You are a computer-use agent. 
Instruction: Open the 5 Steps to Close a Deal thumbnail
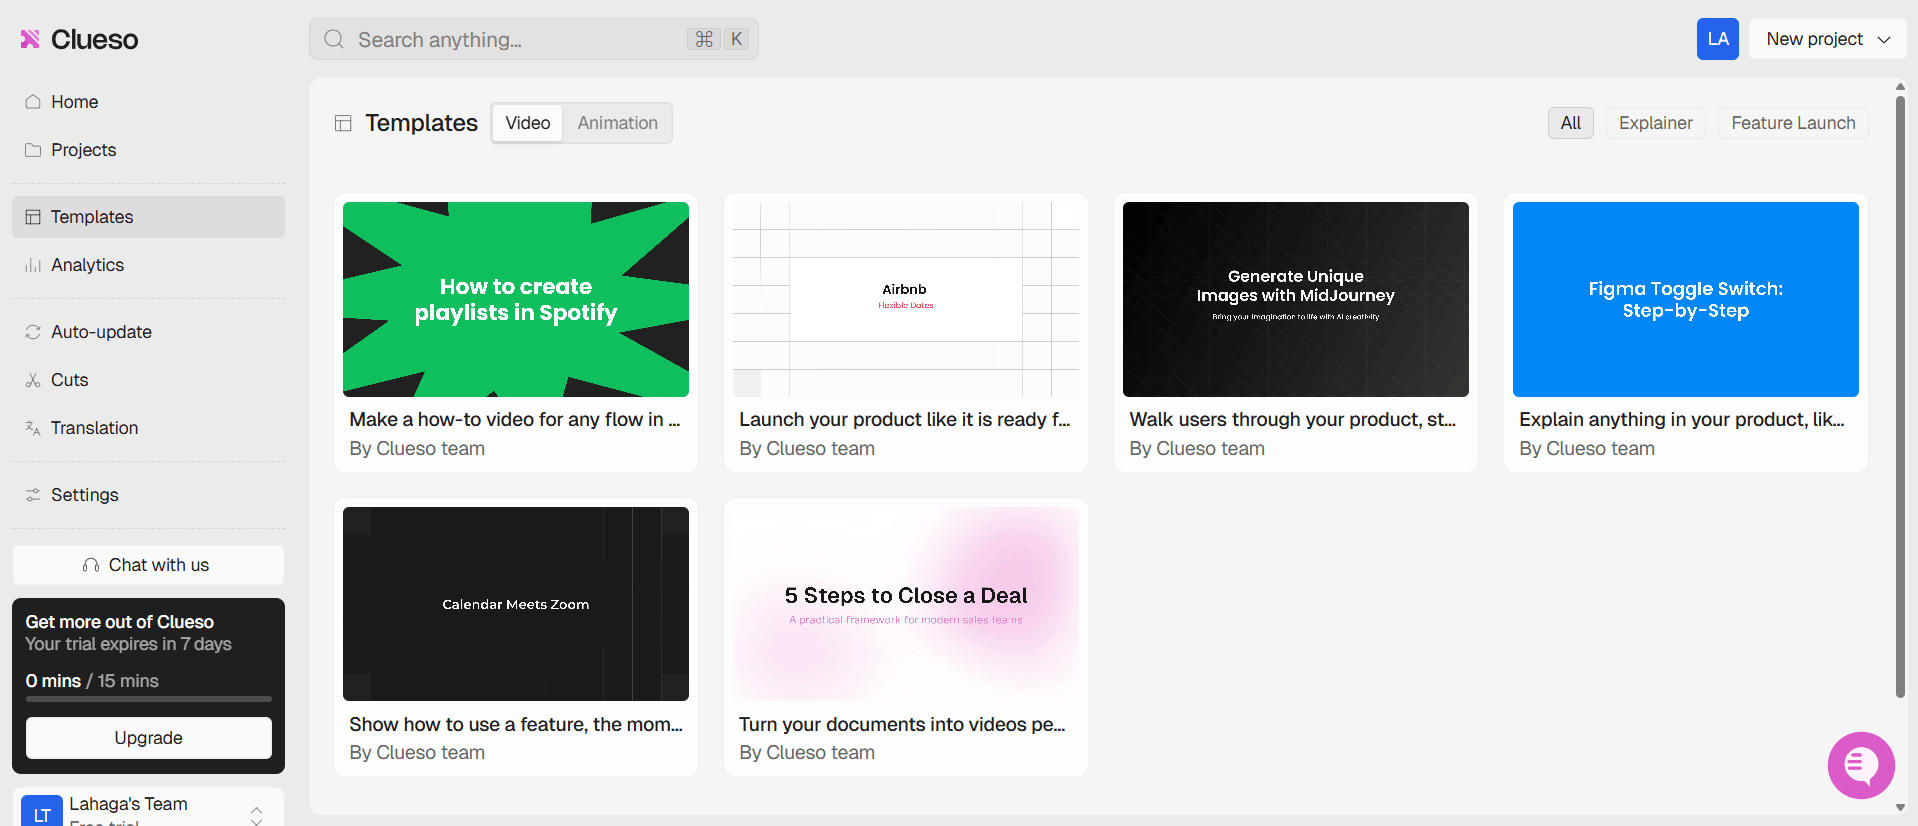point(906,604)
